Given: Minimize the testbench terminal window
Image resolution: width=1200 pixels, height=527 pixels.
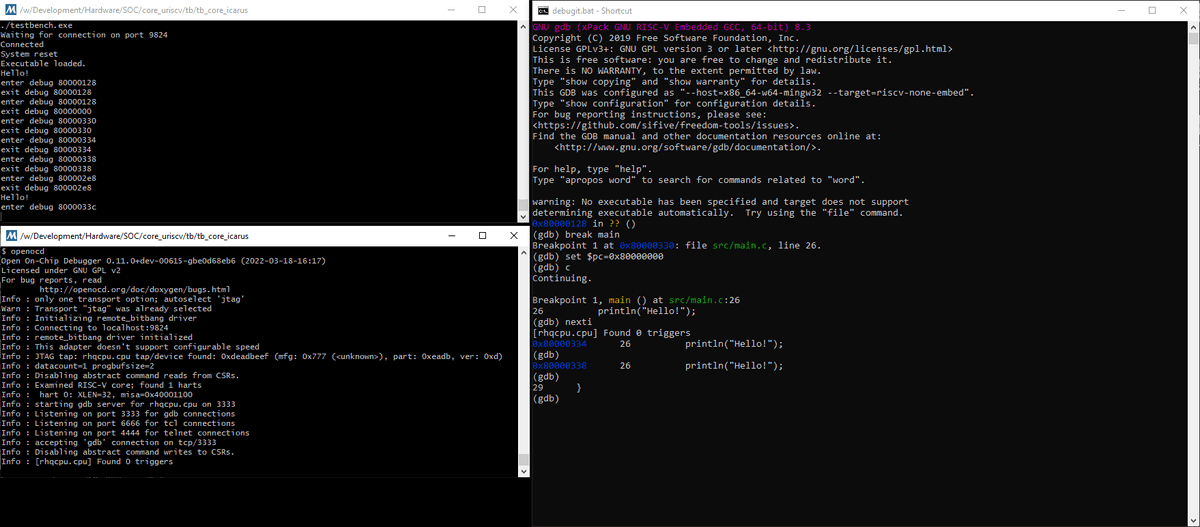Looking at the screenshot, I should click(445, 10).
